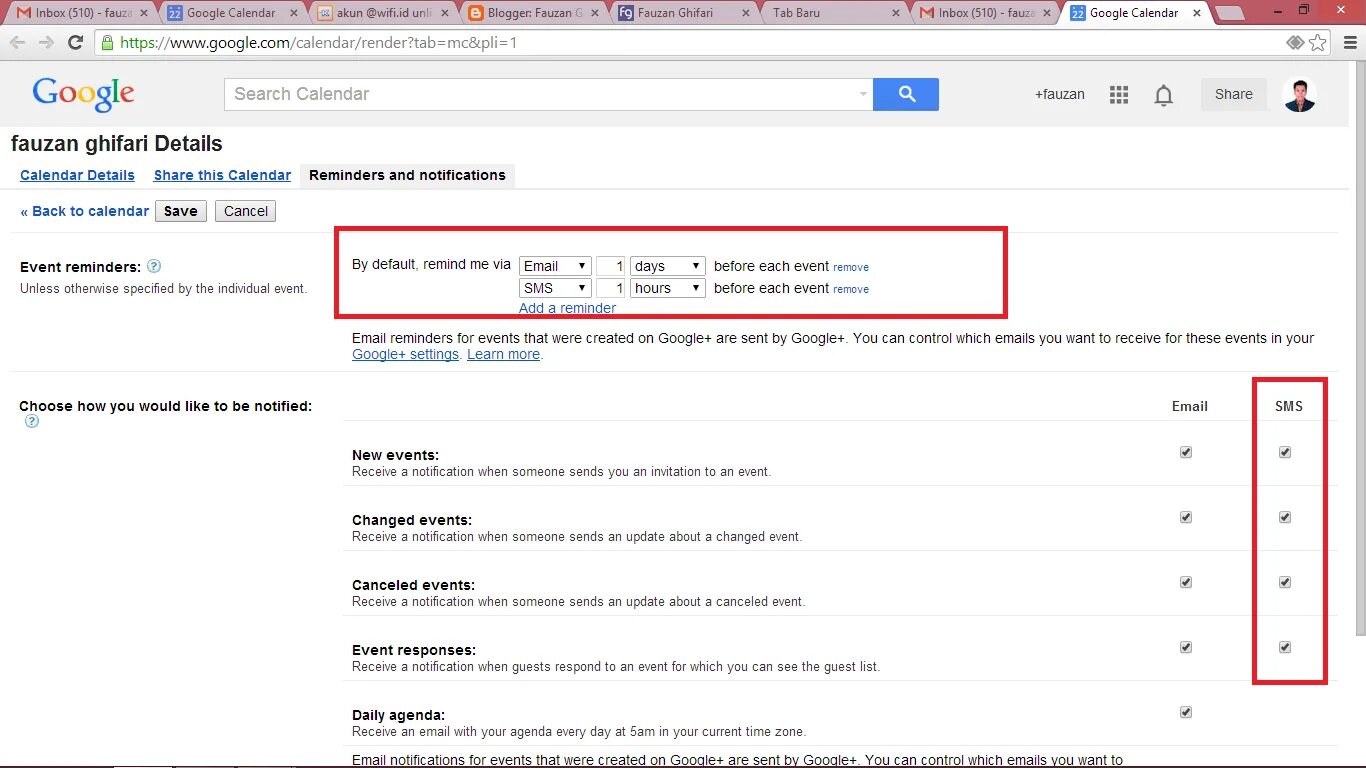Uncheck SMS for Canceled events

1285,582
